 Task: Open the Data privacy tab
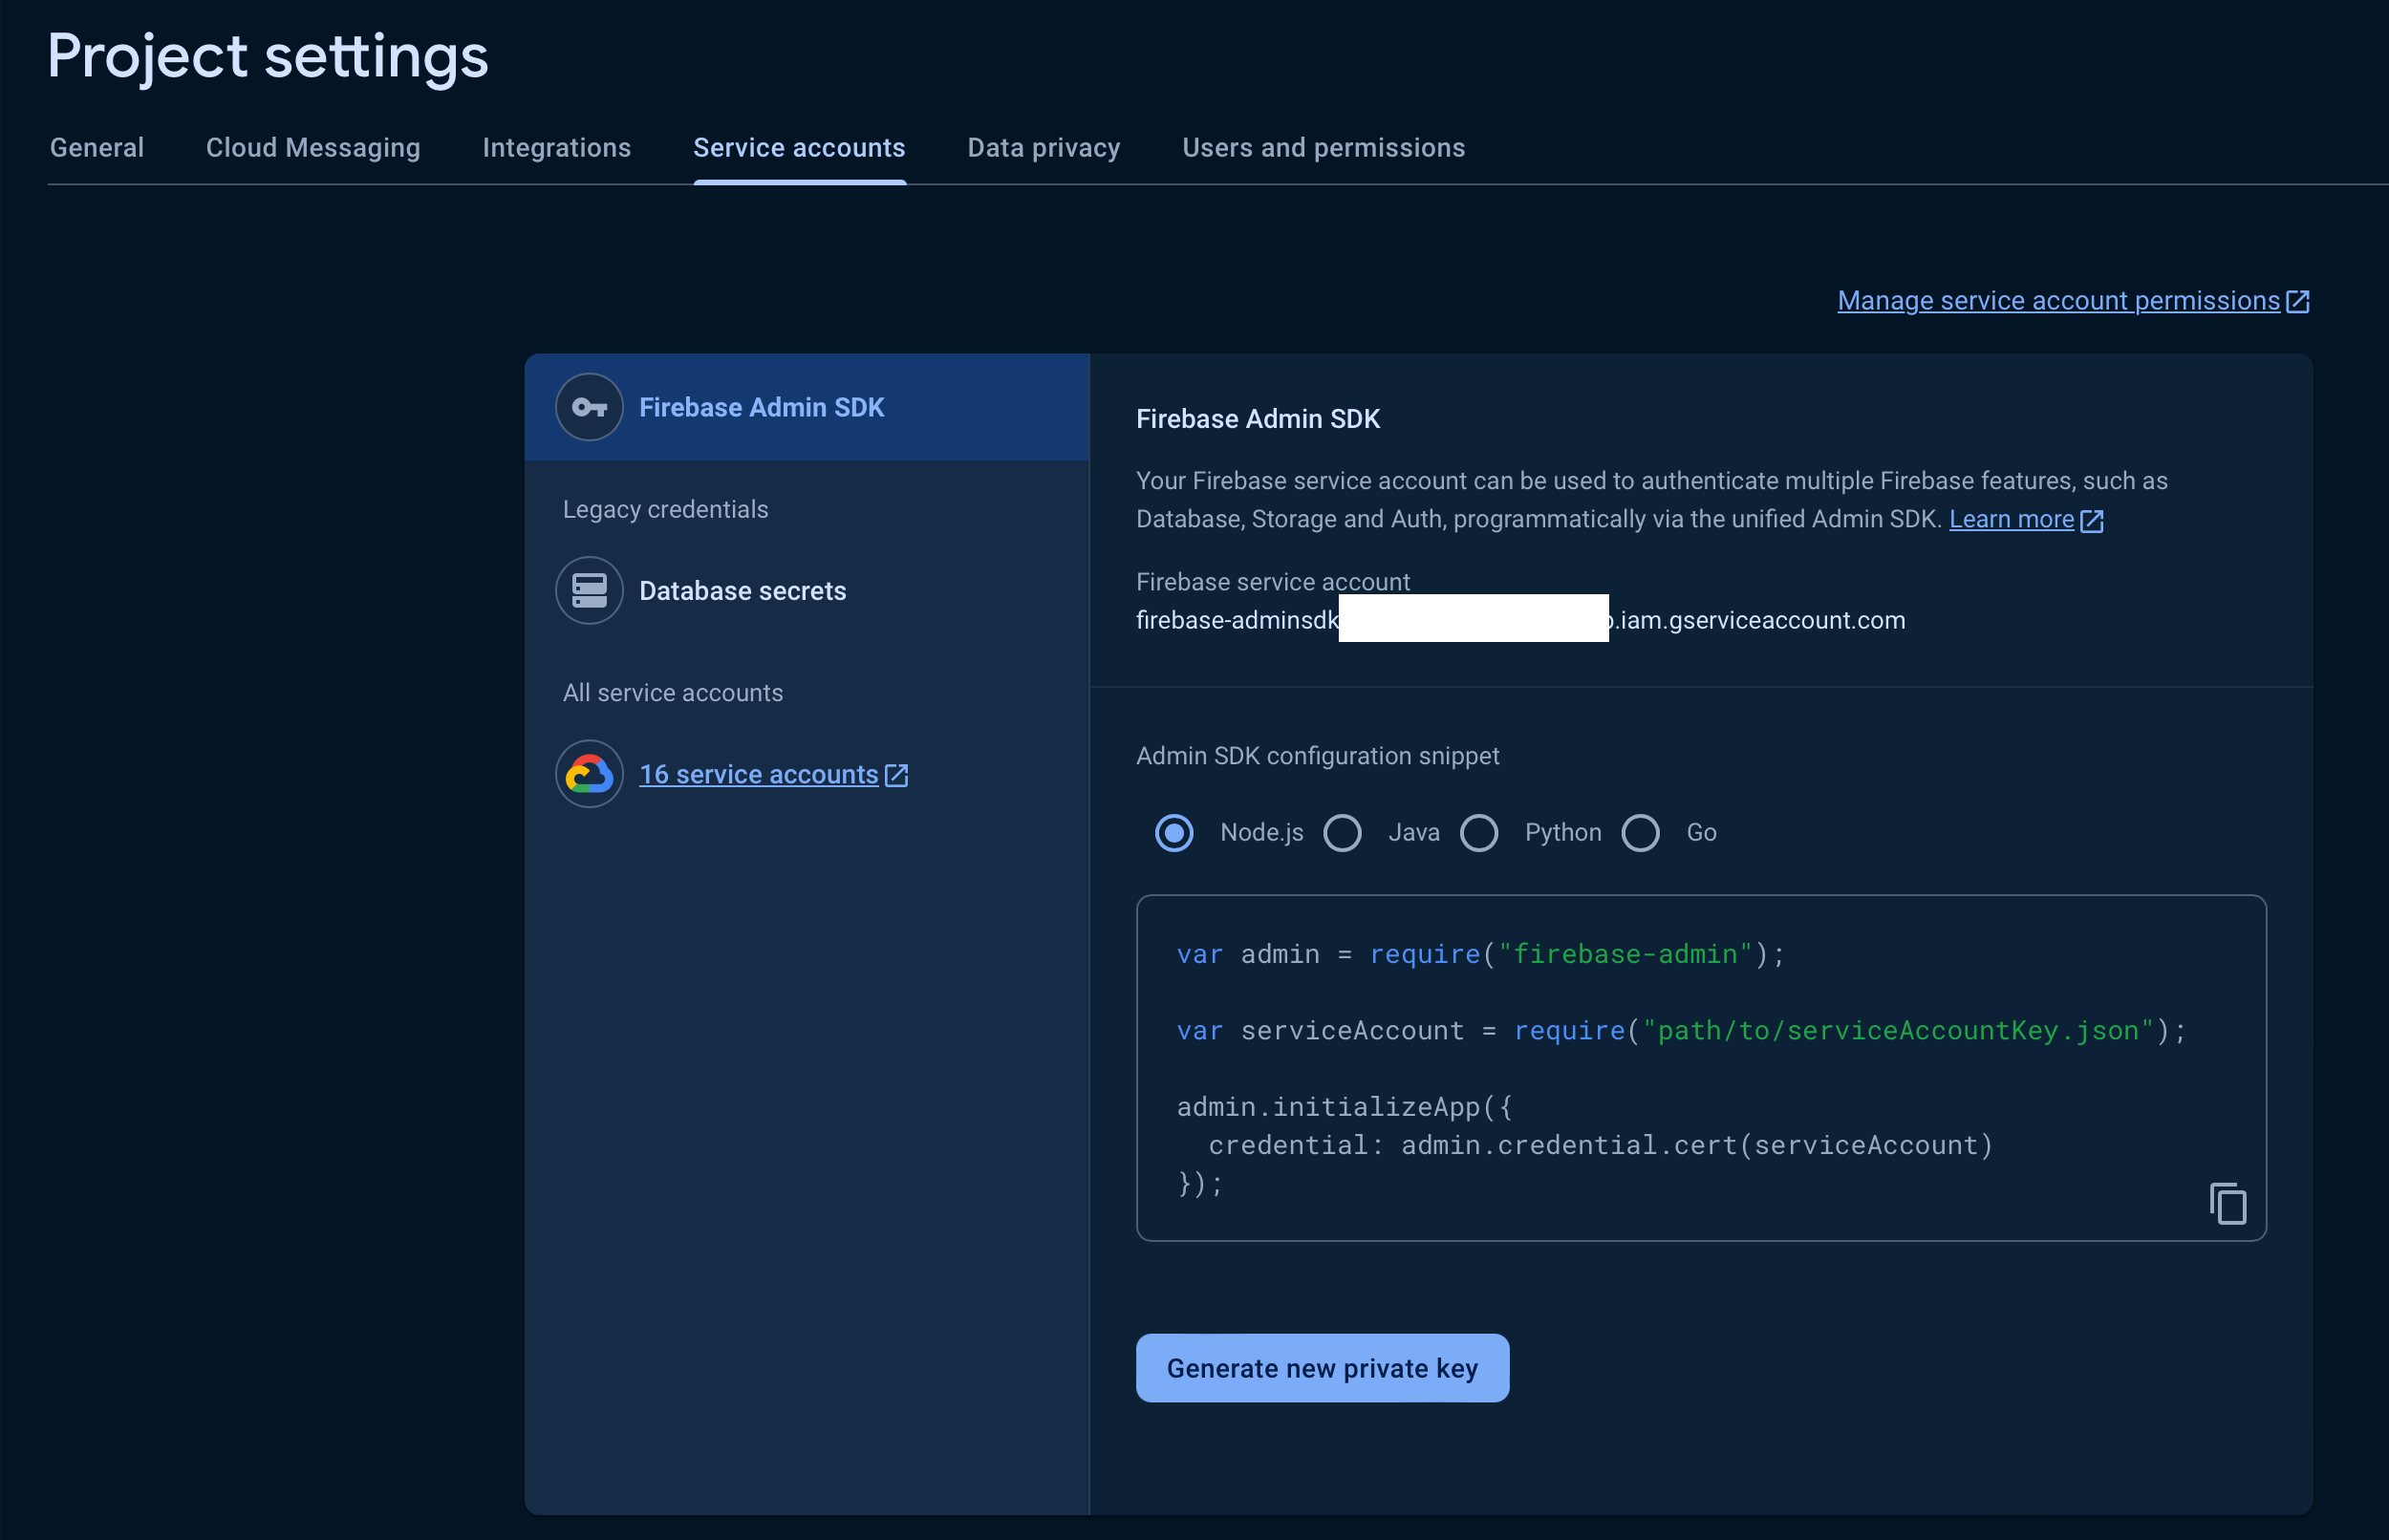point(1044,148)
